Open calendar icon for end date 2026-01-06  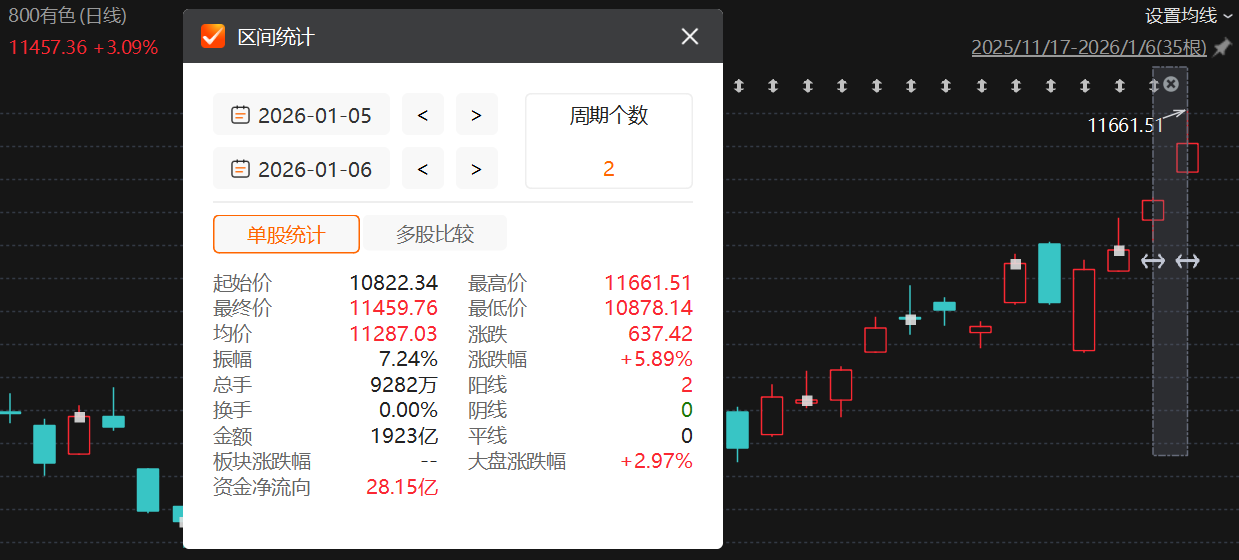coord(240,169)
